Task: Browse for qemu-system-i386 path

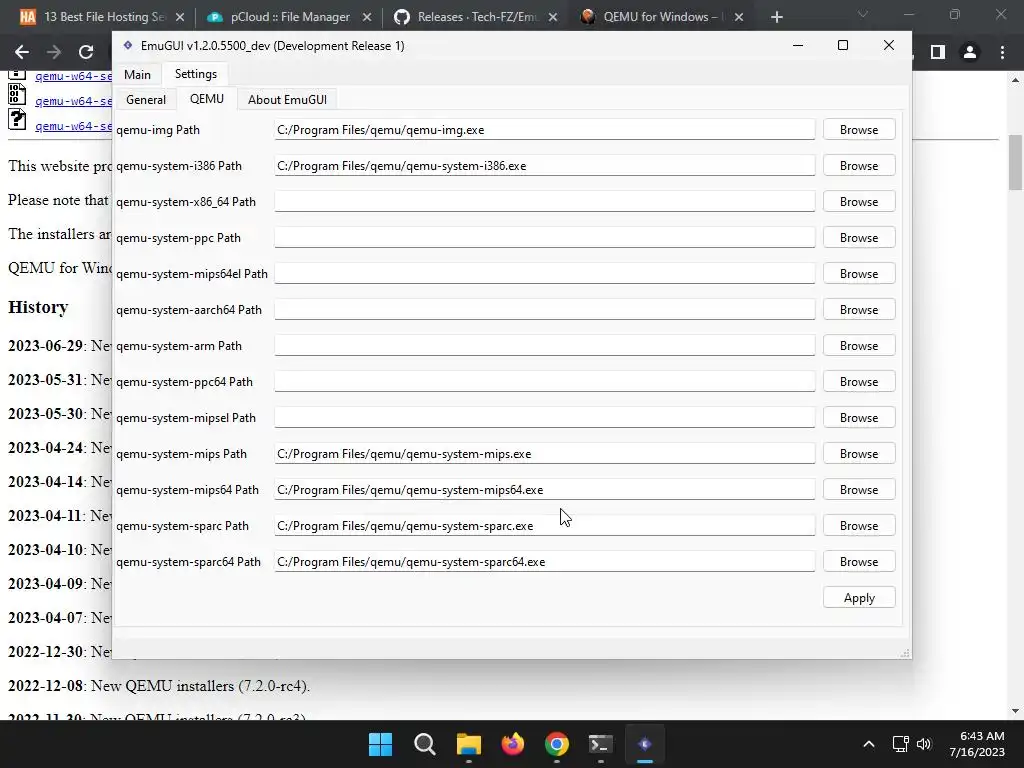Action: [859, 165]
